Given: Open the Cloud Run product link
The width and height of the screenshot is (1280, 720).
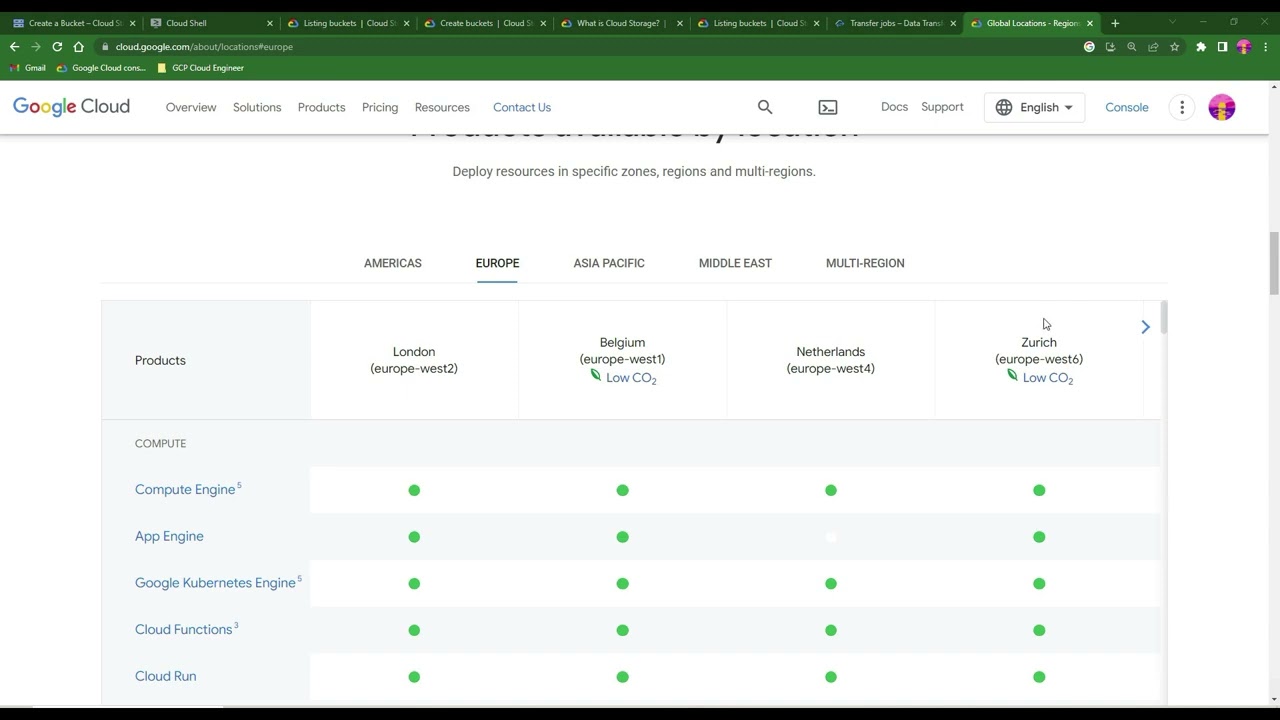Looking at the screenshot, I should coord(166,676).
